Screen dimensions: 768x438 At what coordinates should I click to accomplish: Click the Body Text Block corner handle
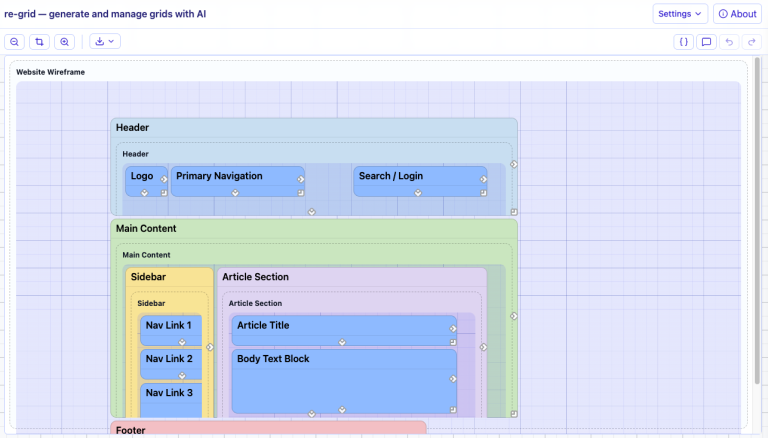click(x=453, y=410)
